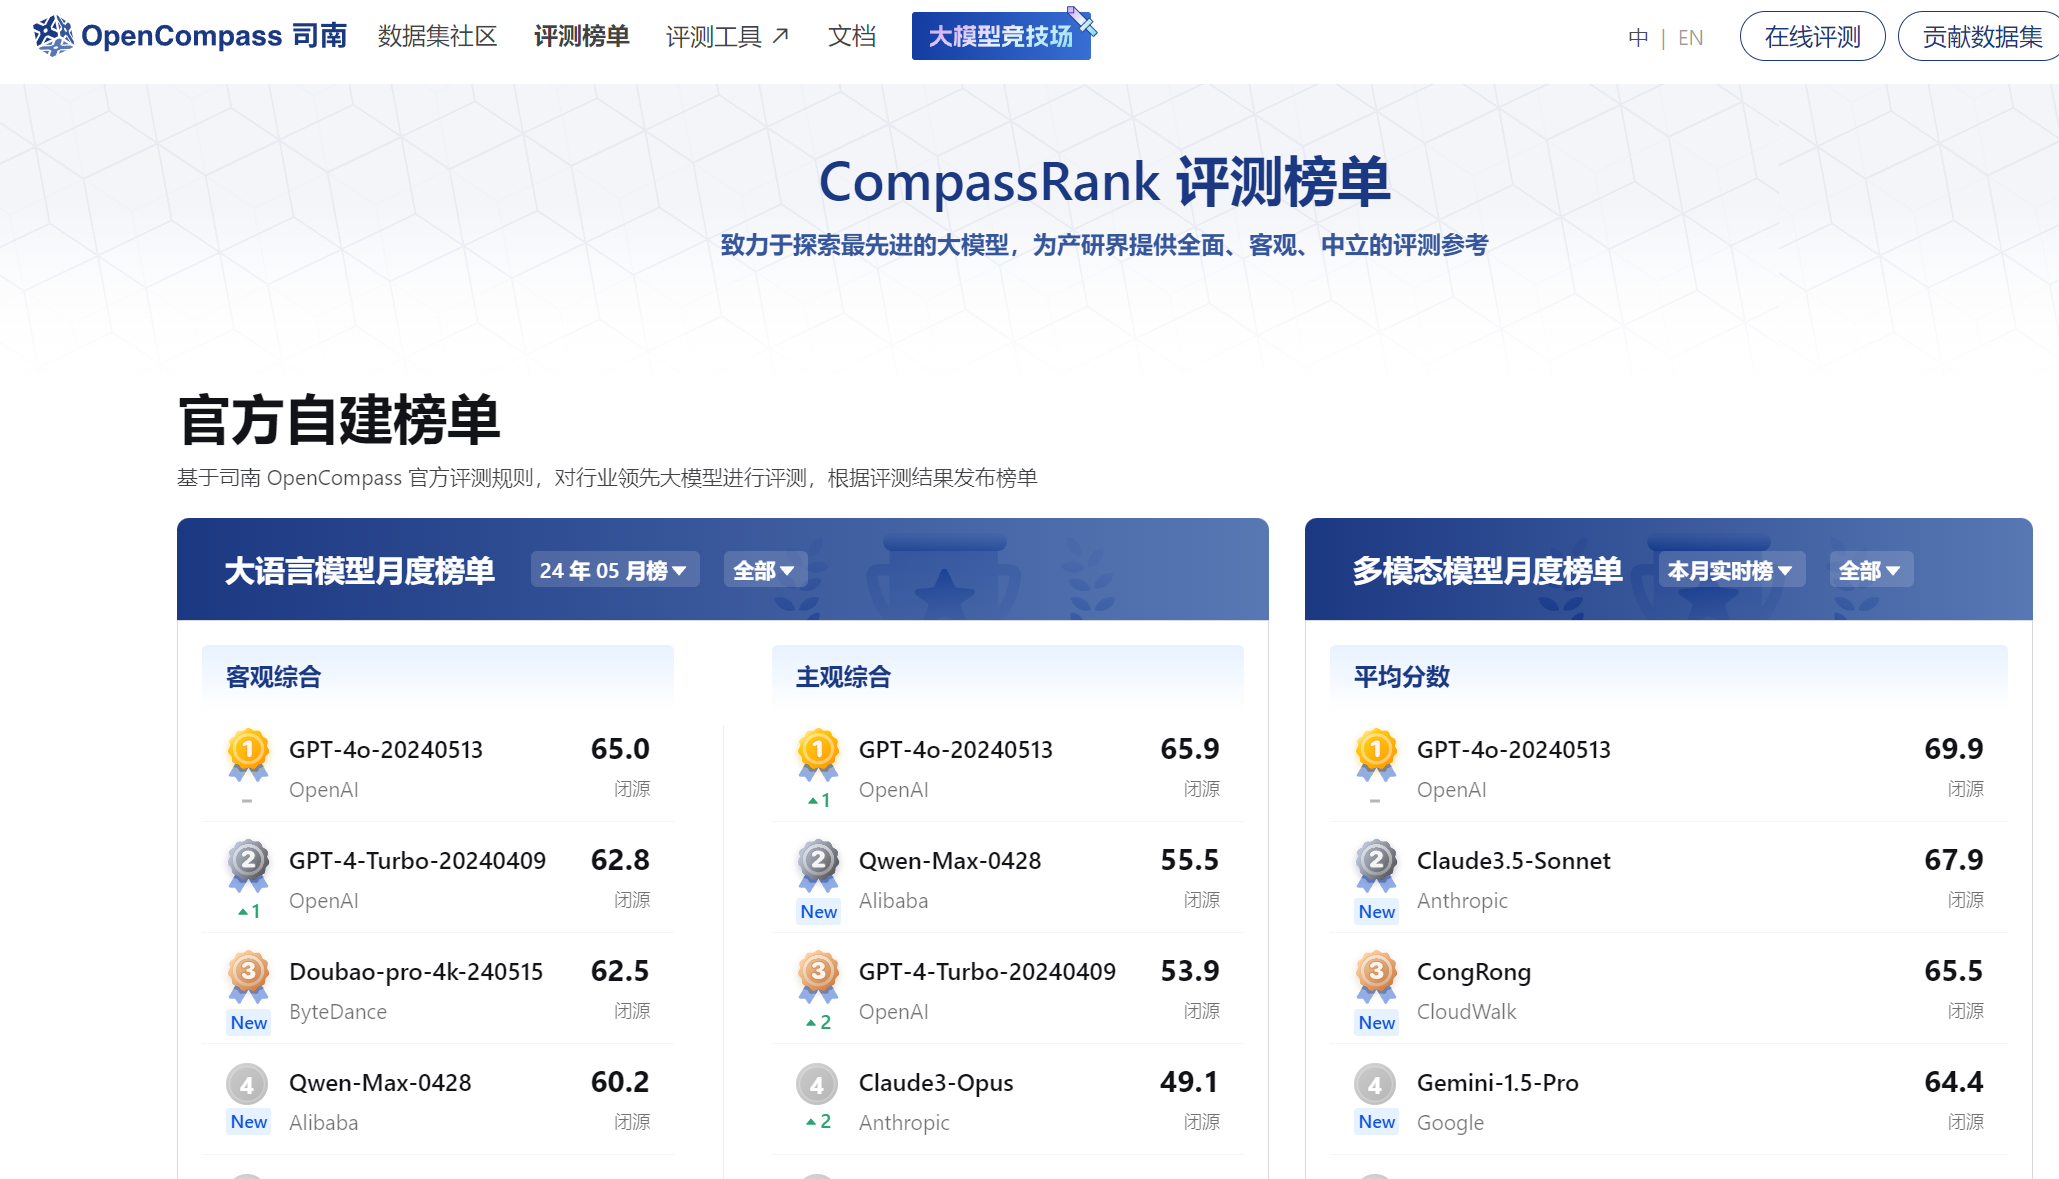Click the external link arrow next to 评测工具
The image size is (2059, 1179).
pos(780,35)
